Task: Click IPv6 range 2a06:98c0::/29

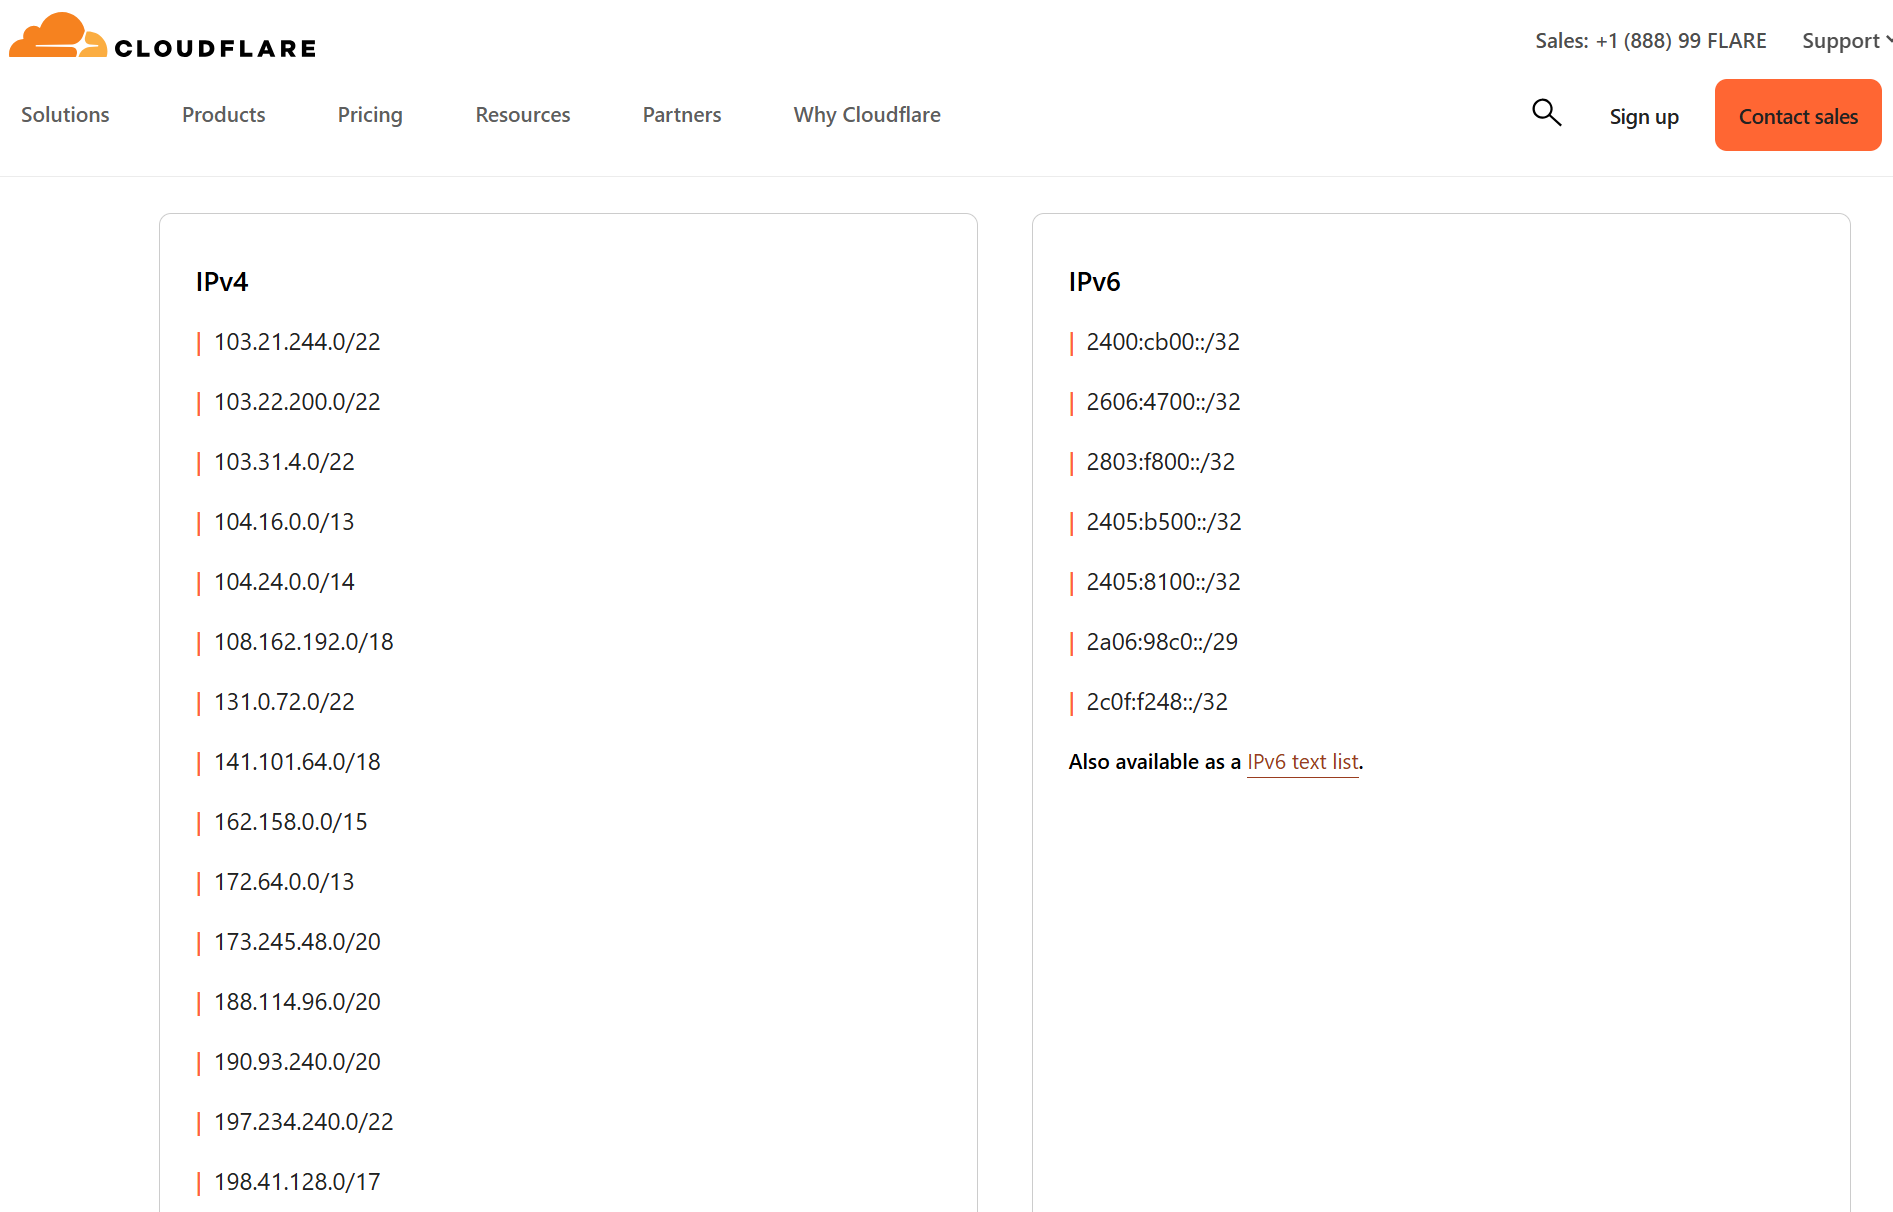Action: [x=1161, y=642]
